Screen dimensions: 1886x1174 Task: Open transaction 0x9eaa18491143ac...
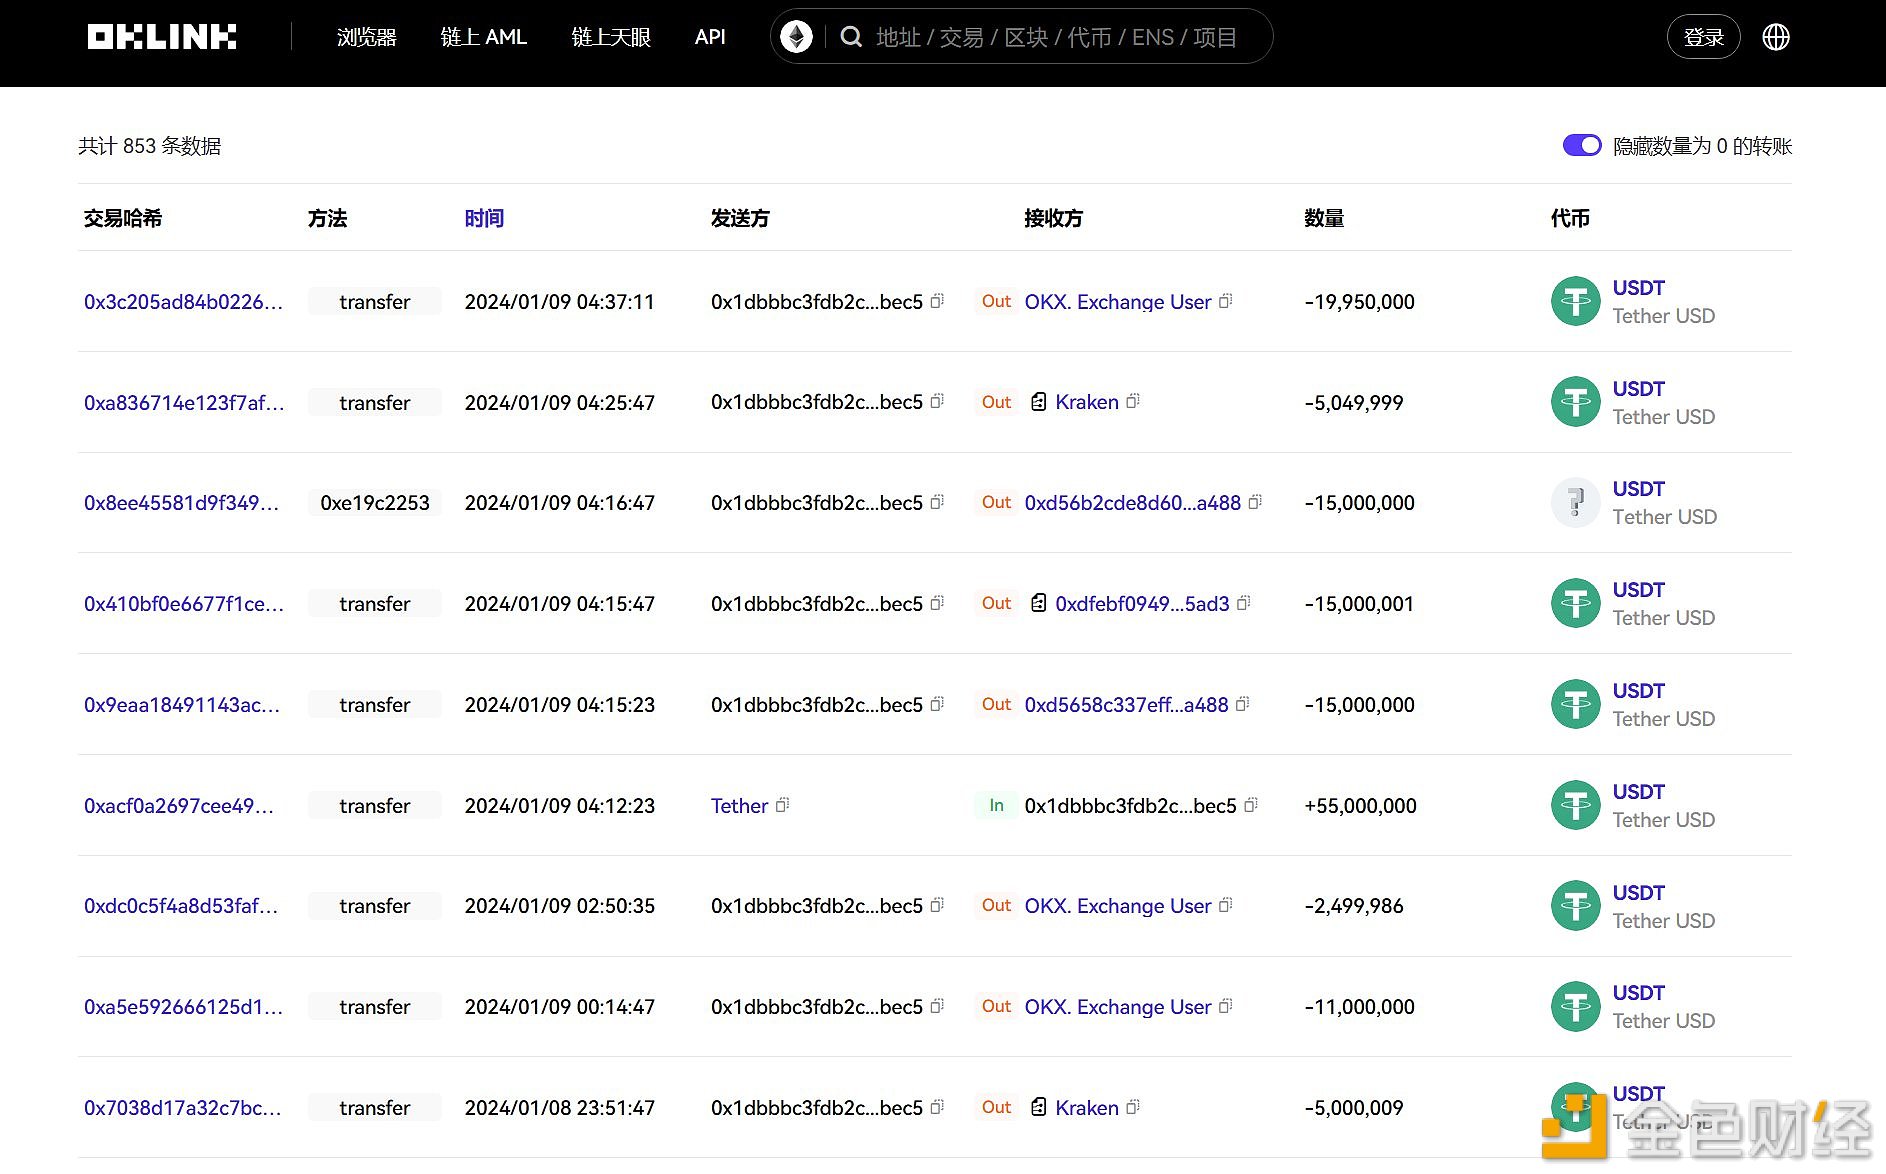(x=182, y=704)
